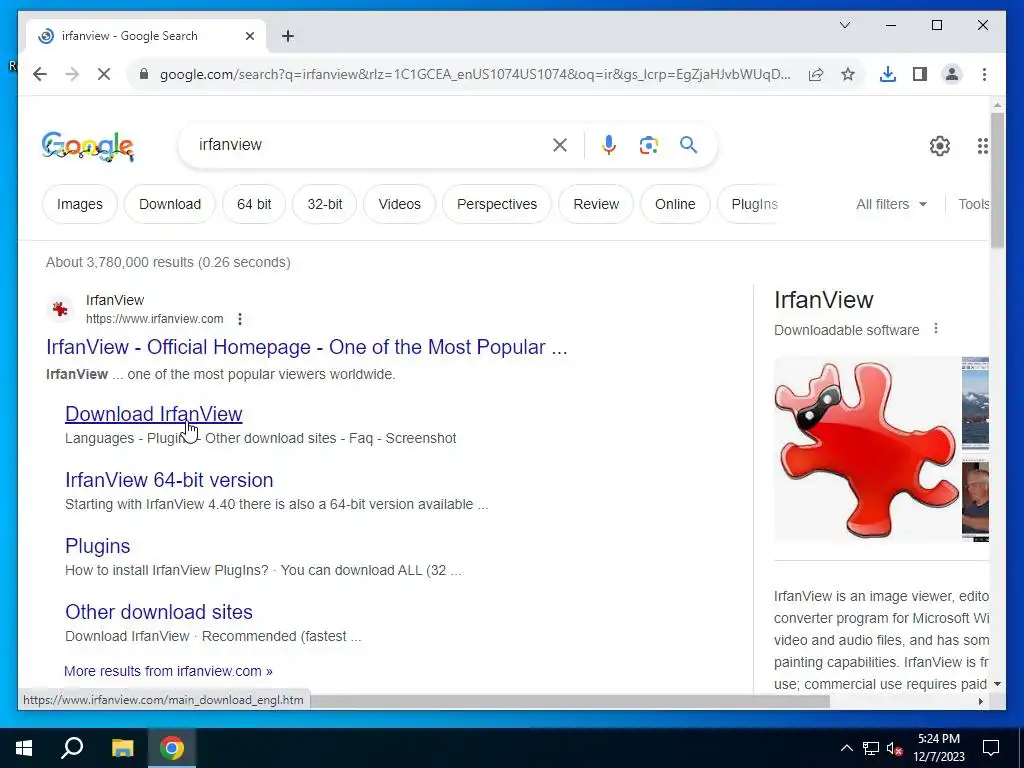Clear the search box text

560,145
